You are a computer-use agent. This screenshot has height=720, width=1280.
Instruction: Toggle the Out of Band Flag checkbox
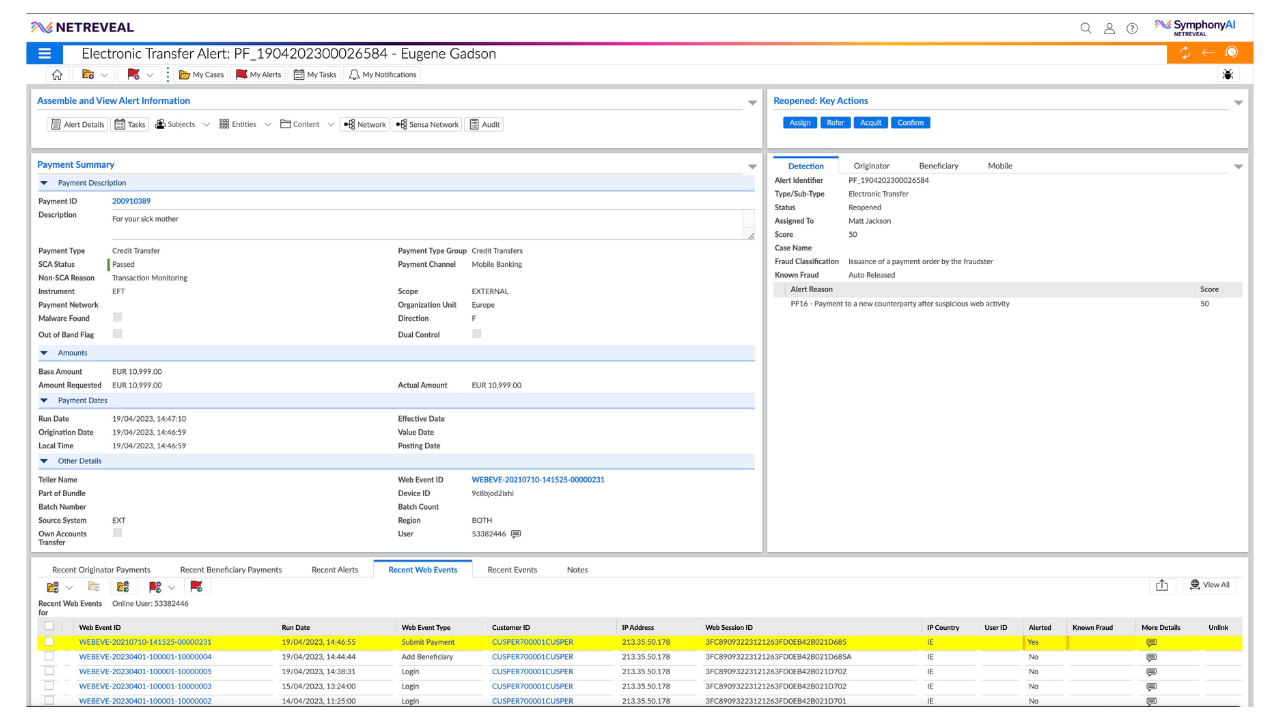(x=117, y=334)
